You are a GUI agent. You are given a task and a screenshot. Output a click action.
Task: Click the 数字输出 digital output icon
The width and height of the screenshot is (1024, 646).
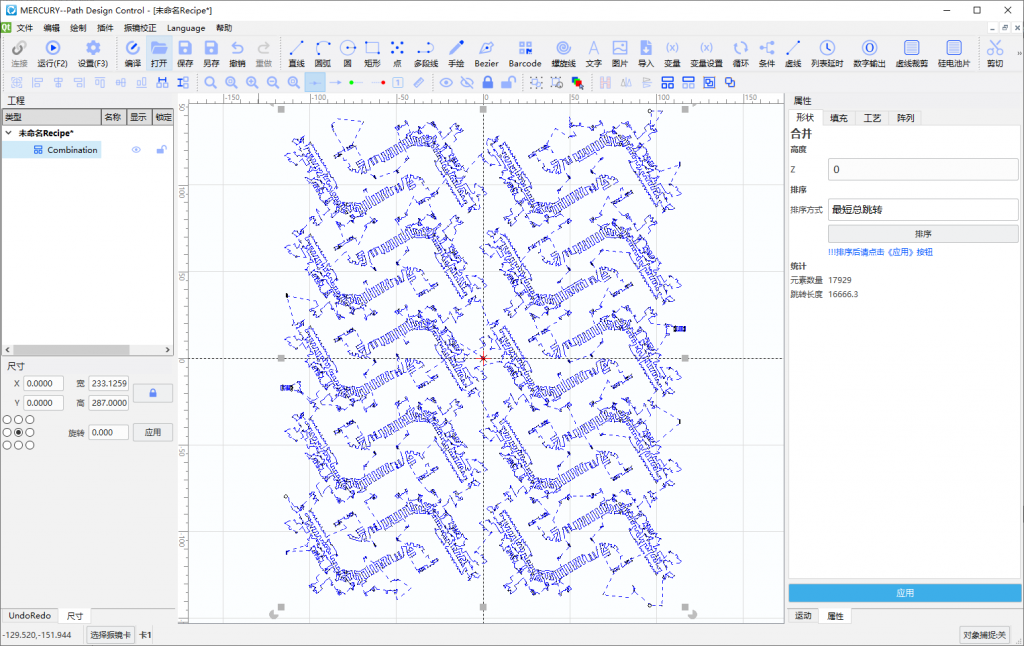click(869, 48)
